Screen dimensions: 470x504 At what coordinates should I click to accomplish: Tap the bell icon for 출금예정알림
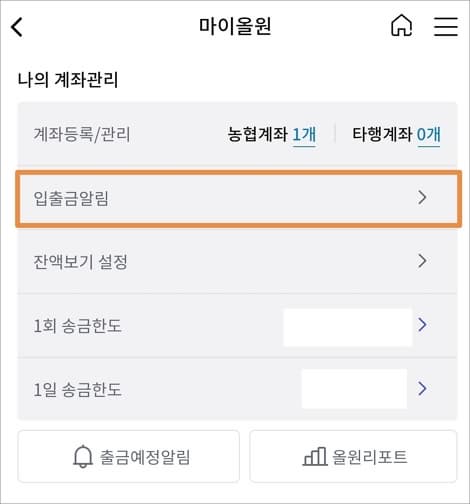[82, 456]
